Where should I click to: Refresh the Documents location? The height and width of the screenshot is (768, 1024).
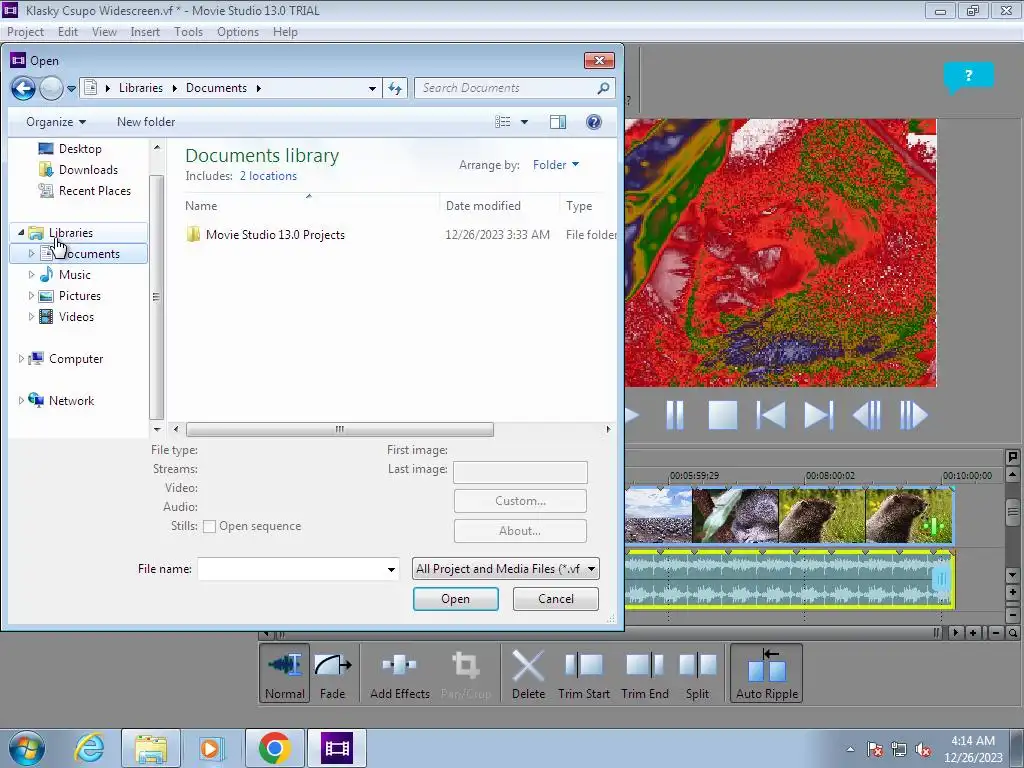pos(395,88)
